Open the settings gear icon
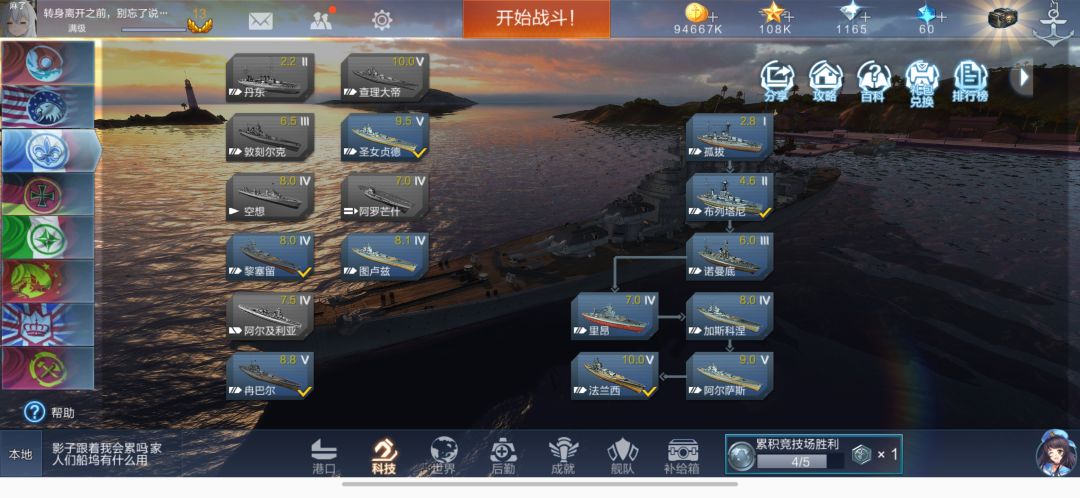This screenshot has height=498, width=1080. tap(382, 20)
